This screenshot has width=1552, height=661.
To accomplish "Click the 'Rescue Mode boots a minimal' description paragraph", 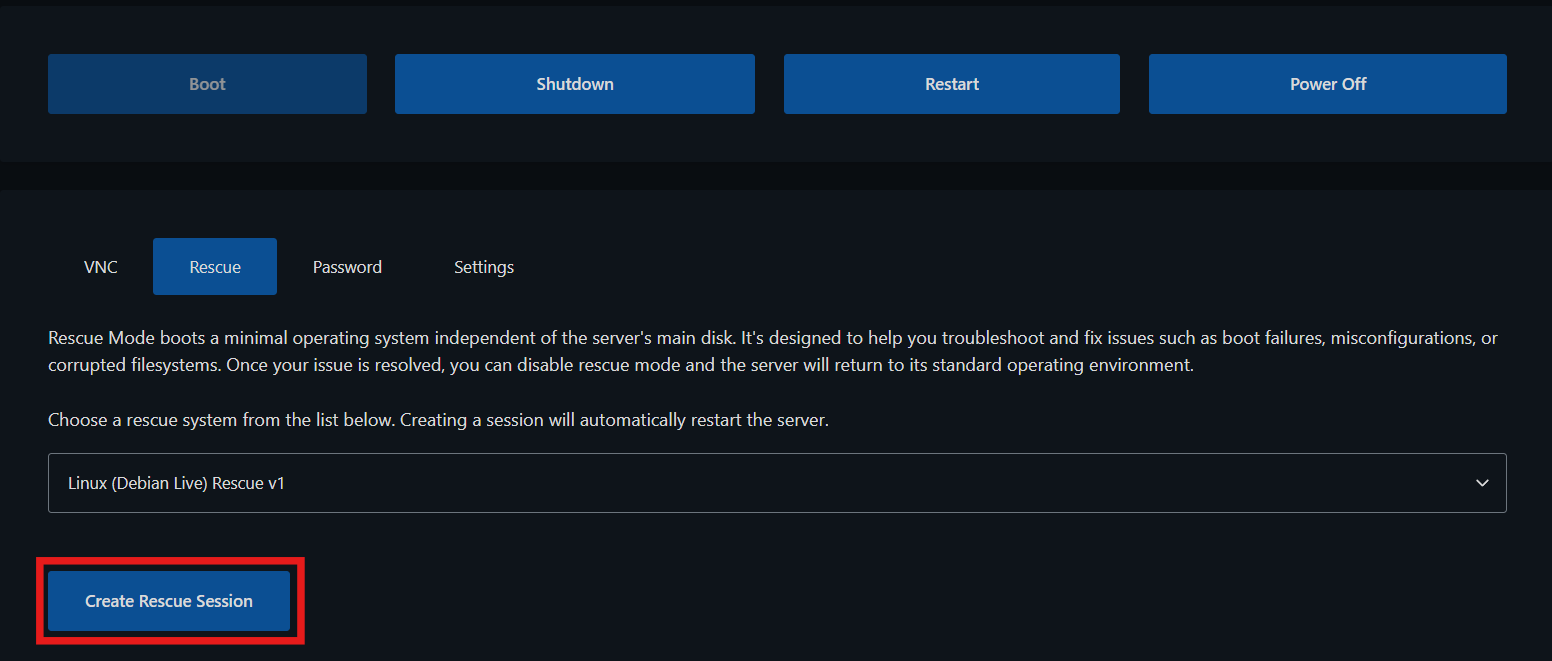I will [773, 352].
